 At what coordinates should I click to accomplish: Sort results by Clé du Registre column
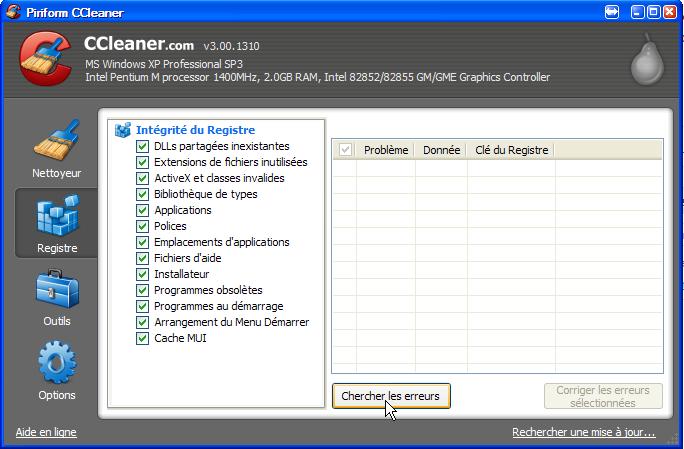pos(511,150)
